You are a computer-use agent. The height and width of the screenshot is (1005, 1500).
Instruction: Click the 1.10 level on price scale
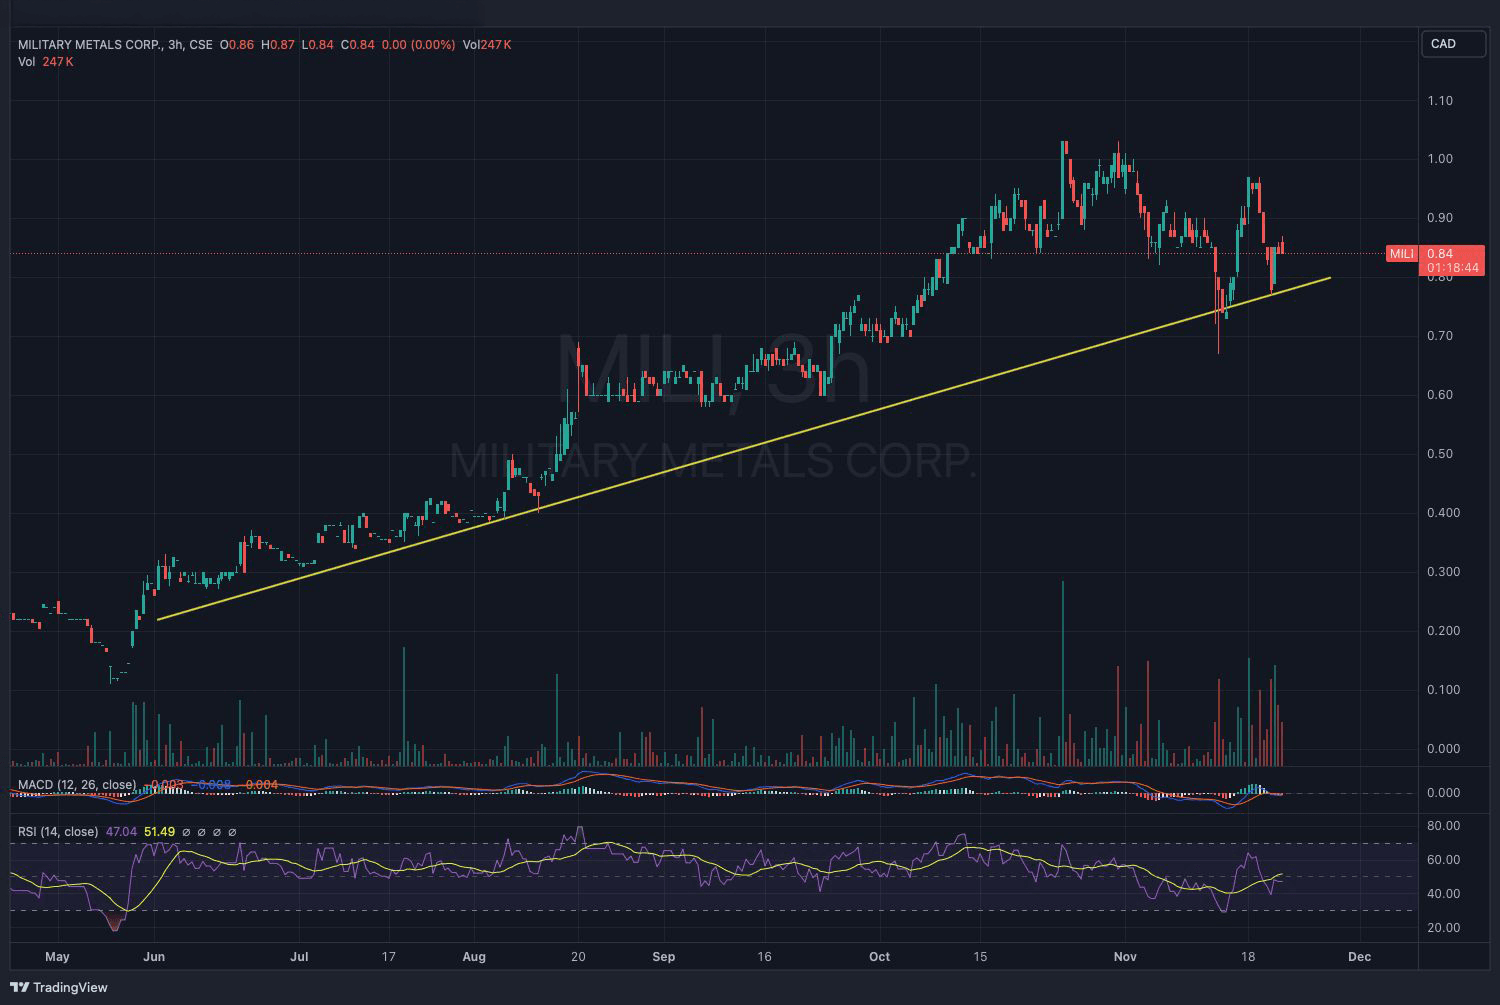click(x=1440, y=101)
